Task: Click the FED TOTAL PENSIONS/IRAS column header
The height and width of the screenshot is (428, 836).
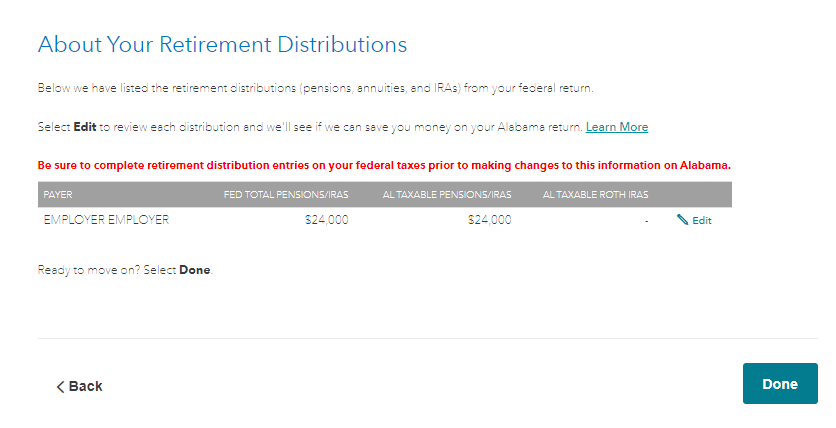Action: click(286, 194)
